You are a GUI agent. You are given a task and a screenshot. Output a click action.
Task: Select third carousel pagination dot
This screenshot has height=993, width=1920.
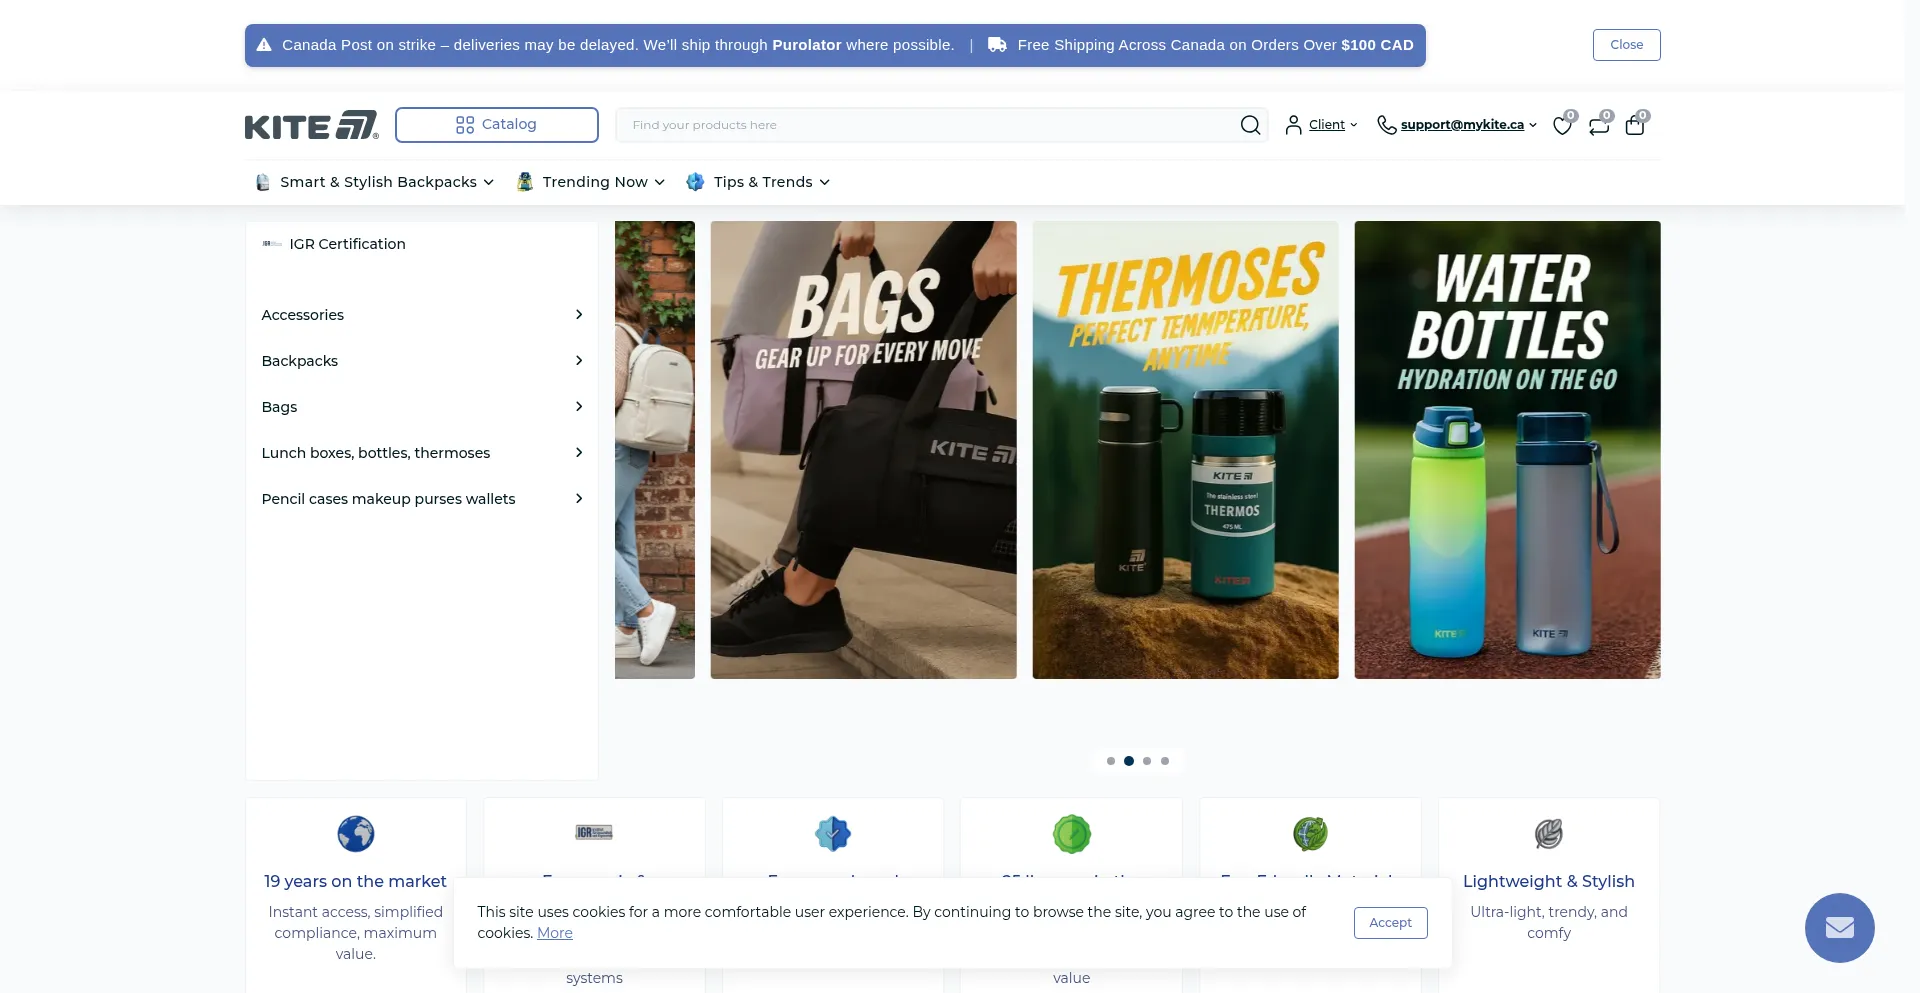pyautogui.click(x=1147, y=761)
